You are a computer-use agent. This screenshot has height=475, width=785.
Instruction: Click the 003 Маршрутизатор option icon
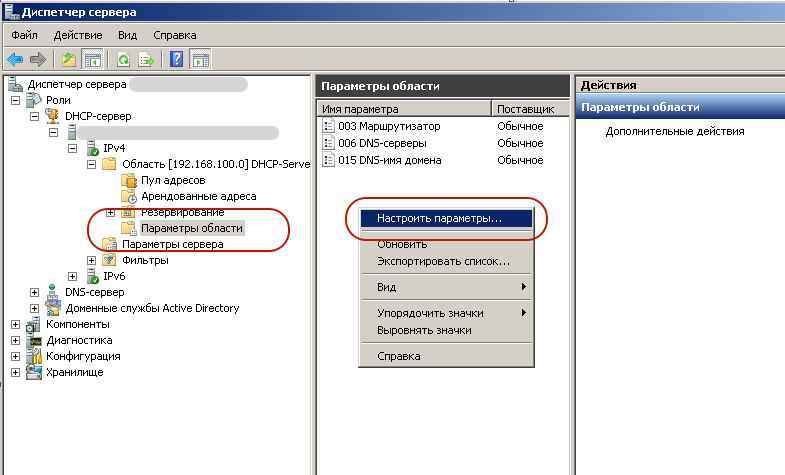pos(328,126)
